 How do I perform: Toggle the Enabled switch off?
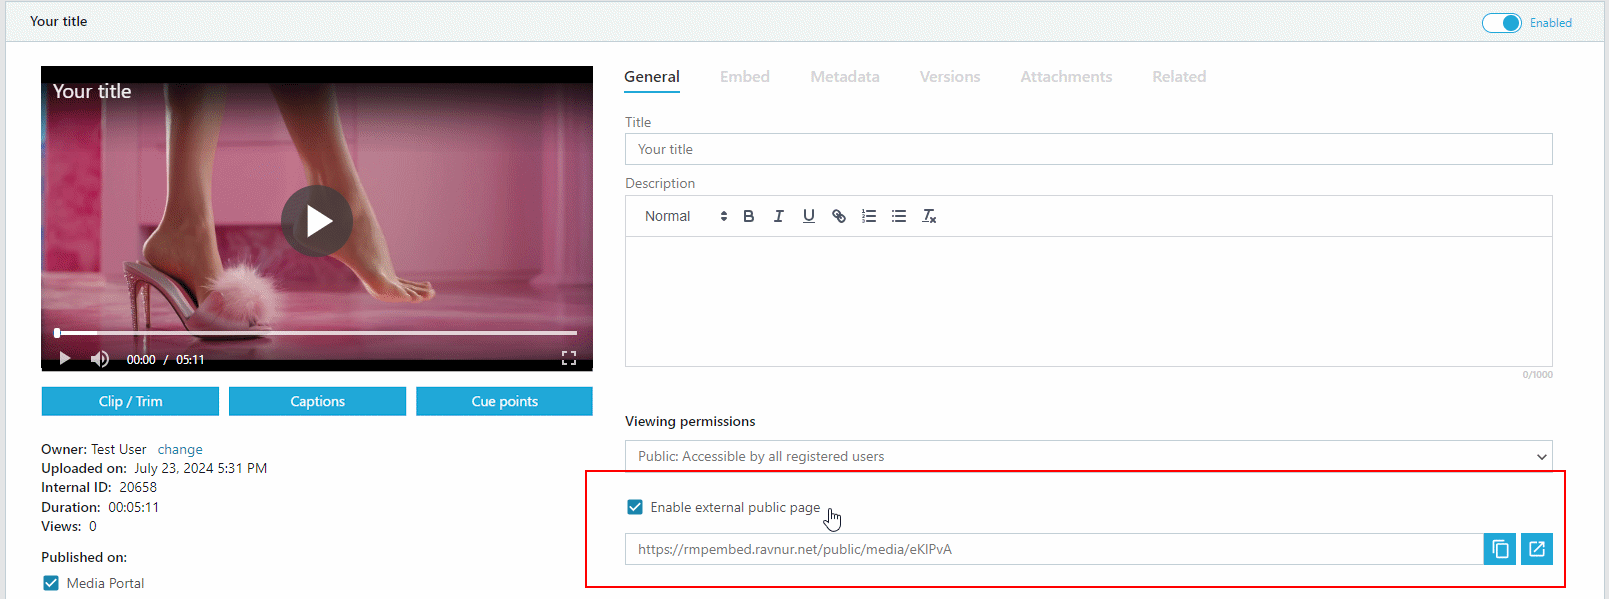(x=1501, y=23)
